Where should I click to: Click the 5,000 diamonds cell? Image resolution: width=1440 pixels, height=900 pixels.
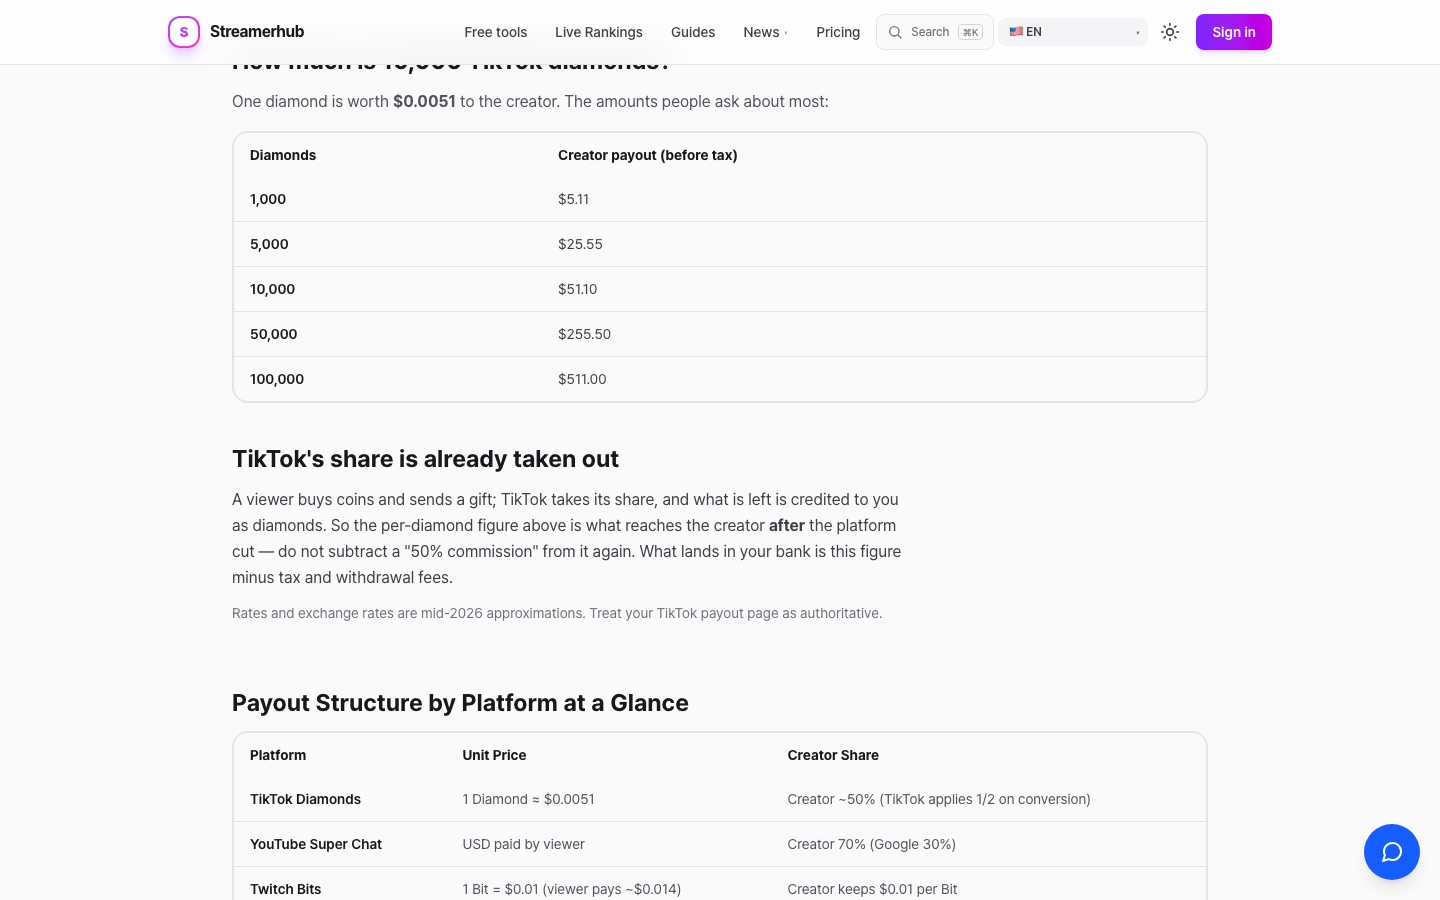269,244
